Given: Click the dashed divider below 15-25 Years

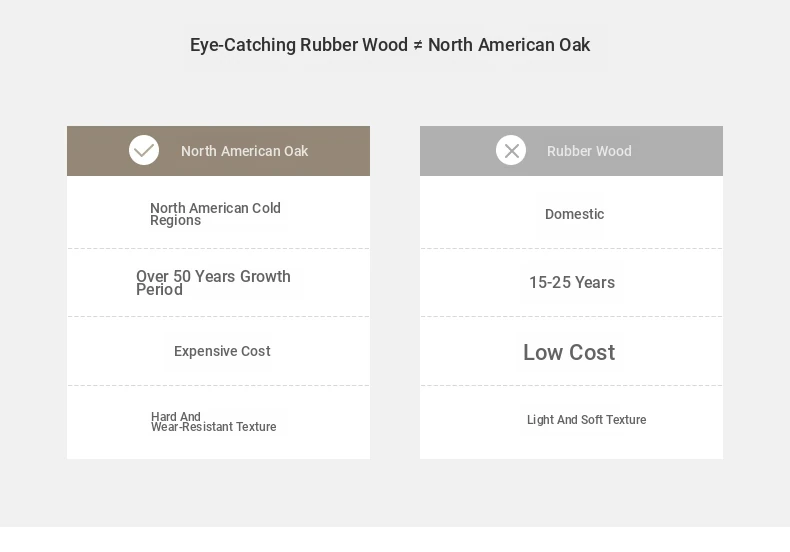Looking at the screenshot, I should [571, 317].
